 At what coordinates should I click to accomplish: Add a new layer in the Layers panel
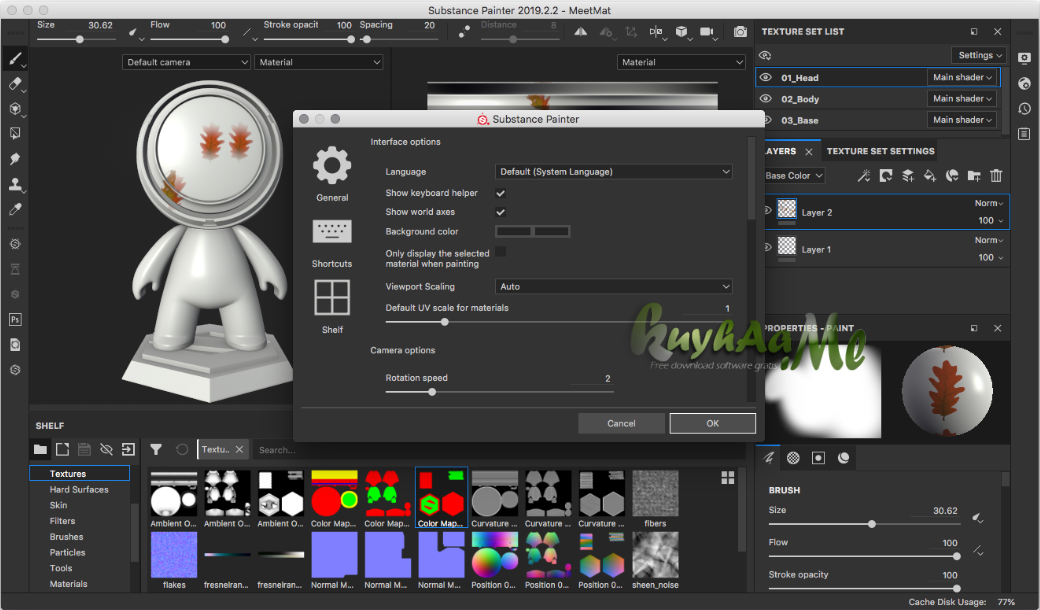click(908, 176)
